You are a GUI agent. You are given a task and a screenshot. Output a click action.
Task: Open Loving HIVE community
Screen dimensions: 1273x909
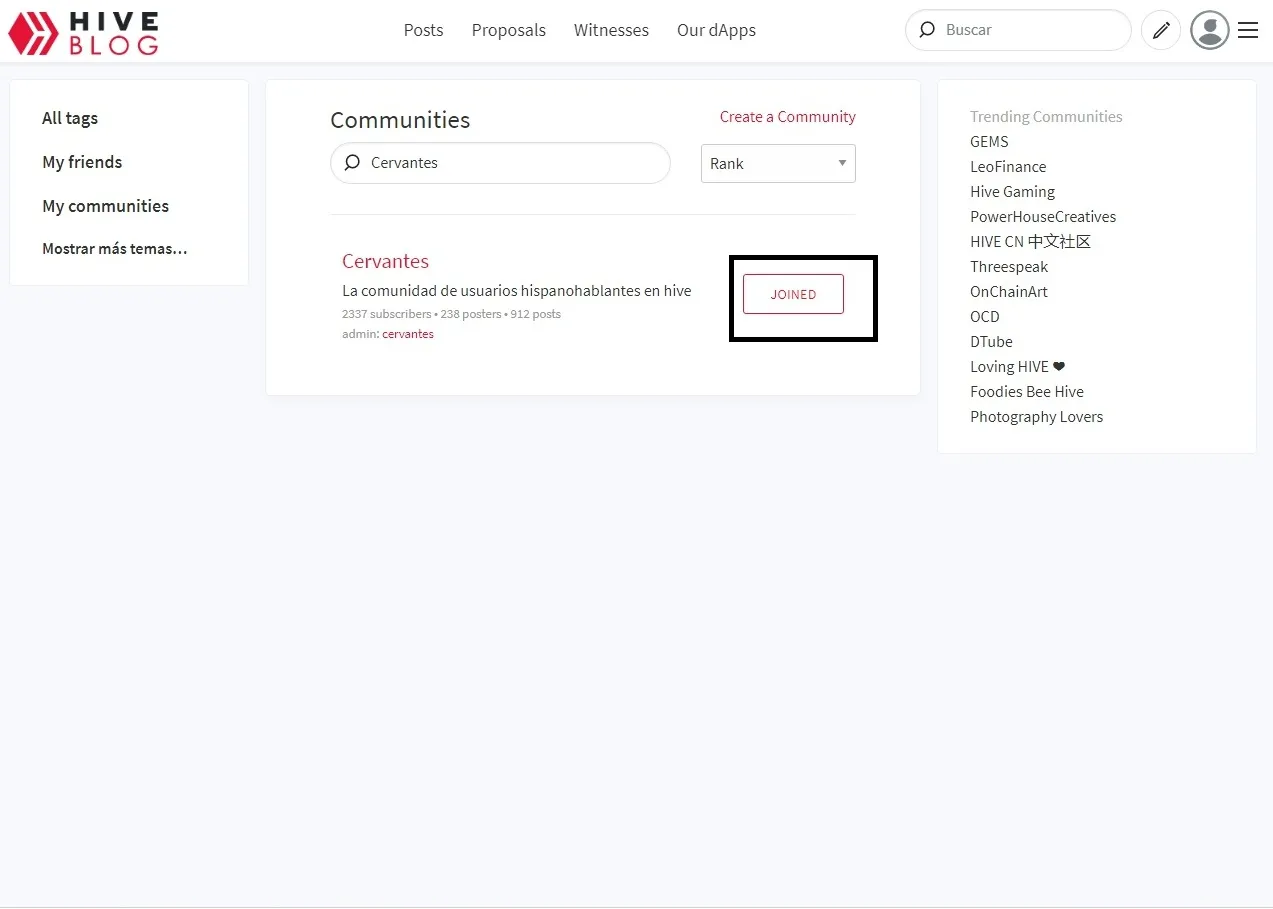1017,367
